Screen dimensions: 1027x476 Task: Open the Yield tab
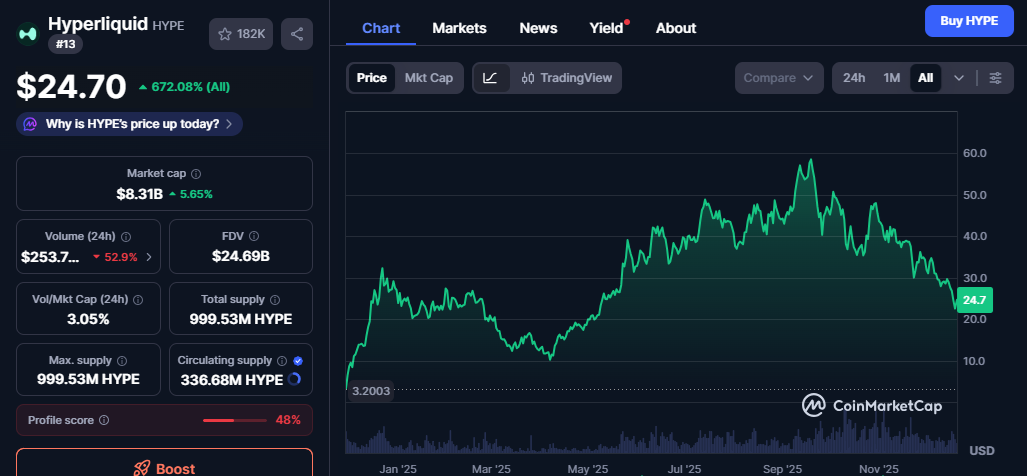point(606,28)
